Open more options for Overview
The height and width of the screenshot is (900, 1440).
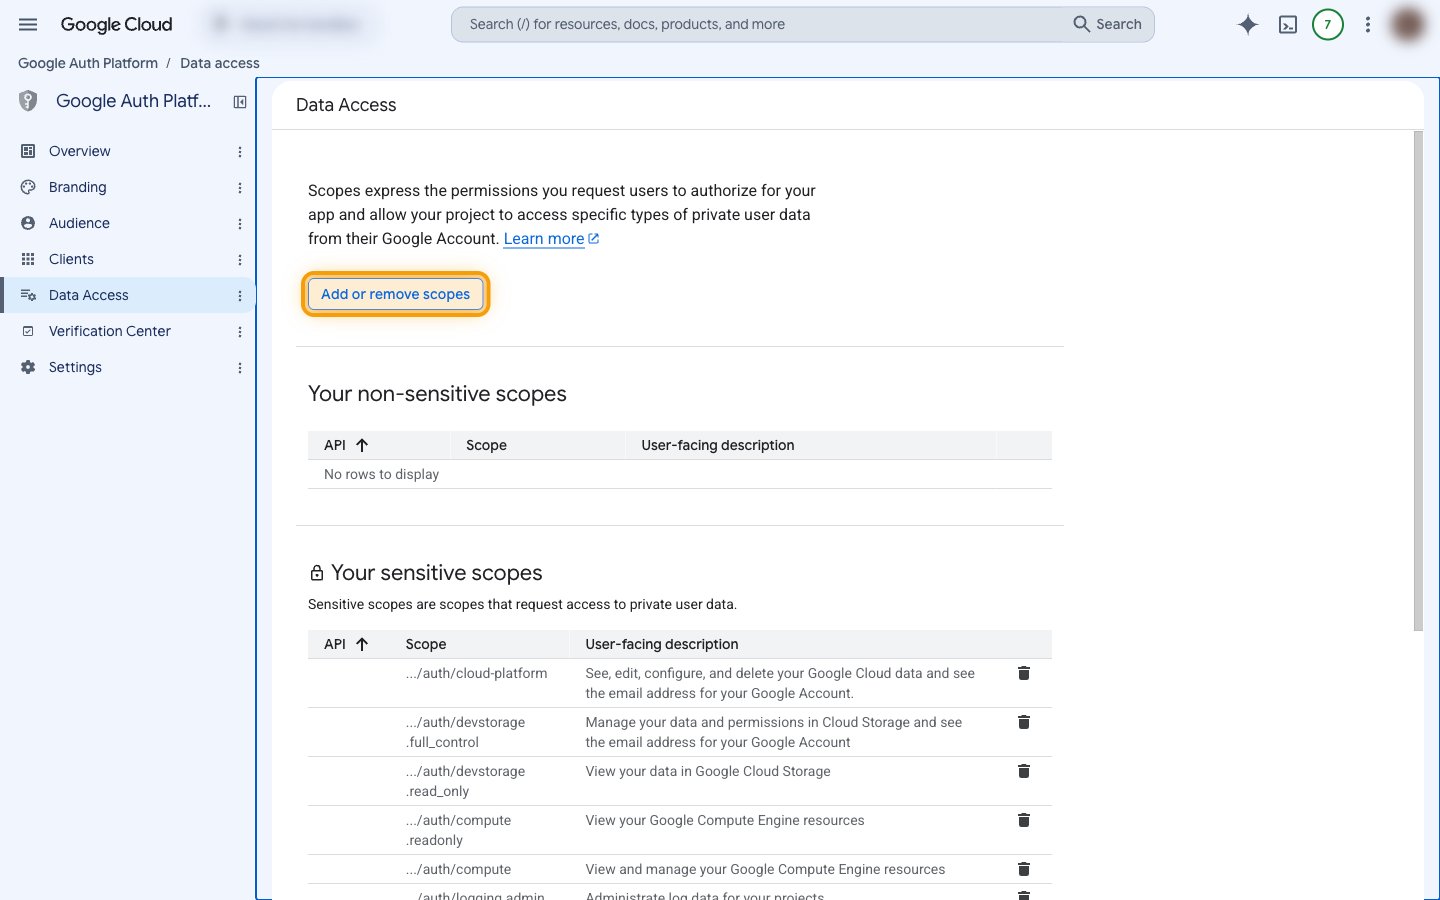pyautogui.click(x=240, y=151)
